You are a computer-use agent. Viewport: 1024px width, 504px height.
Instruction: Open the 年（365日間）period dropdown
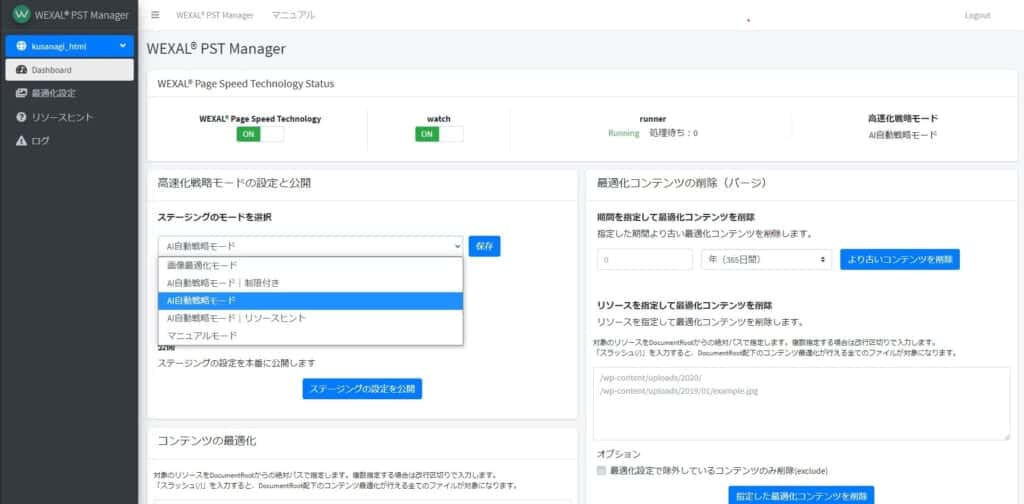coord(767,259)
